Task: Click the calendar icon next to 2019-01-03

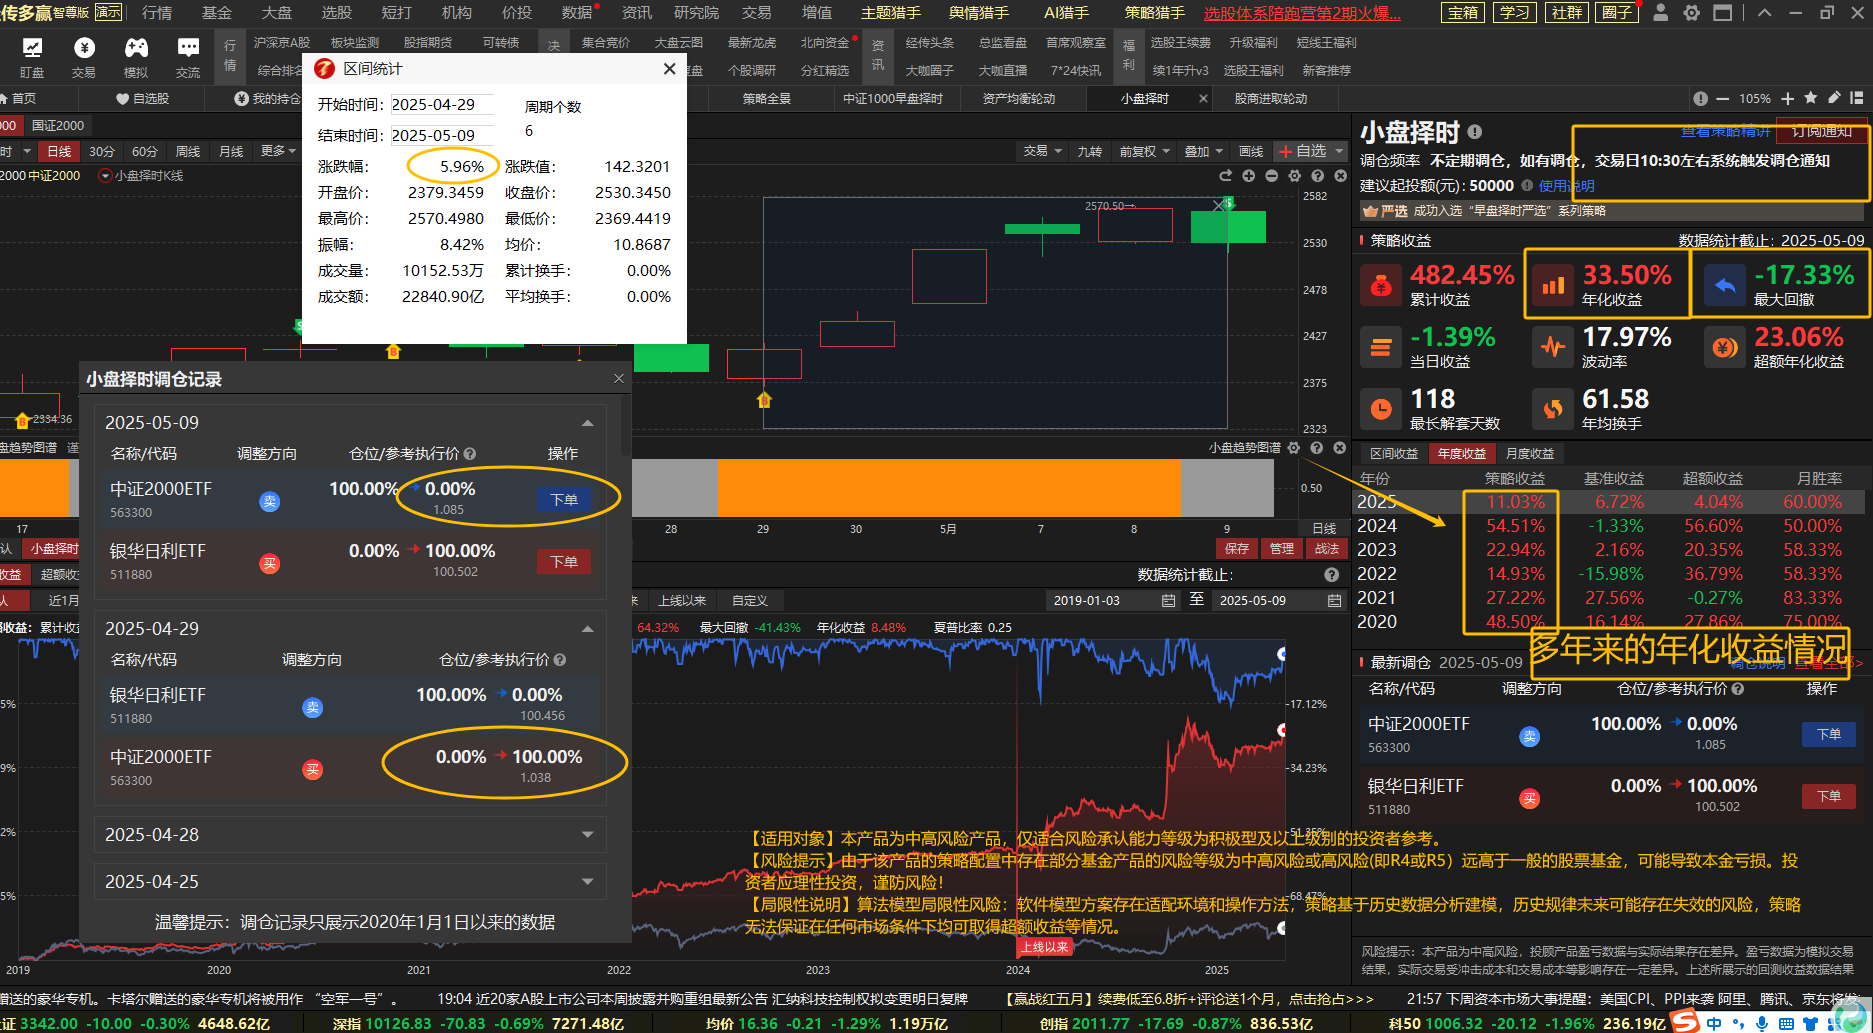Action: [1168, 600]
